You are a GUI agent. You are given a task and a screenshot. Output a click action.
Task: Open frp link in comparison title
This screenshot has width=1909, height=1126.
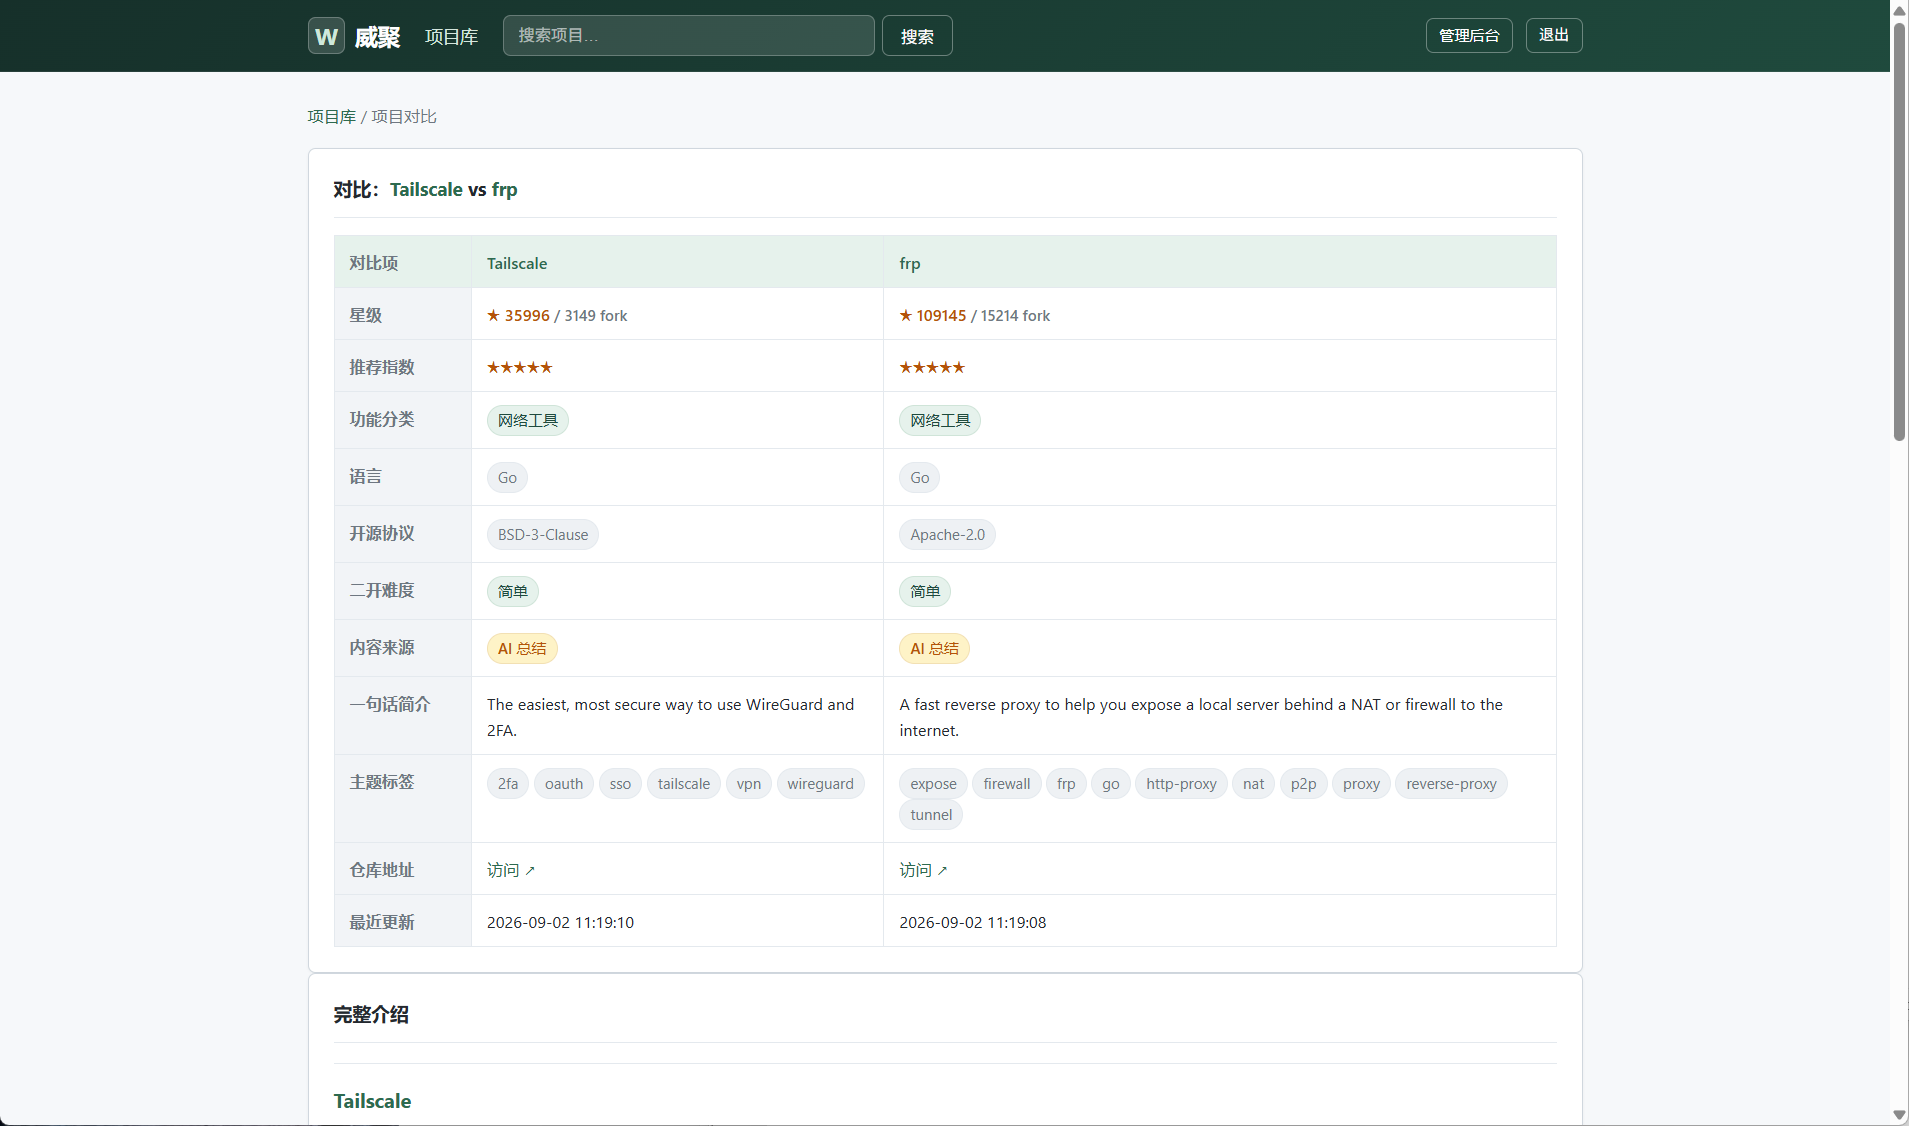coord(505,190)
